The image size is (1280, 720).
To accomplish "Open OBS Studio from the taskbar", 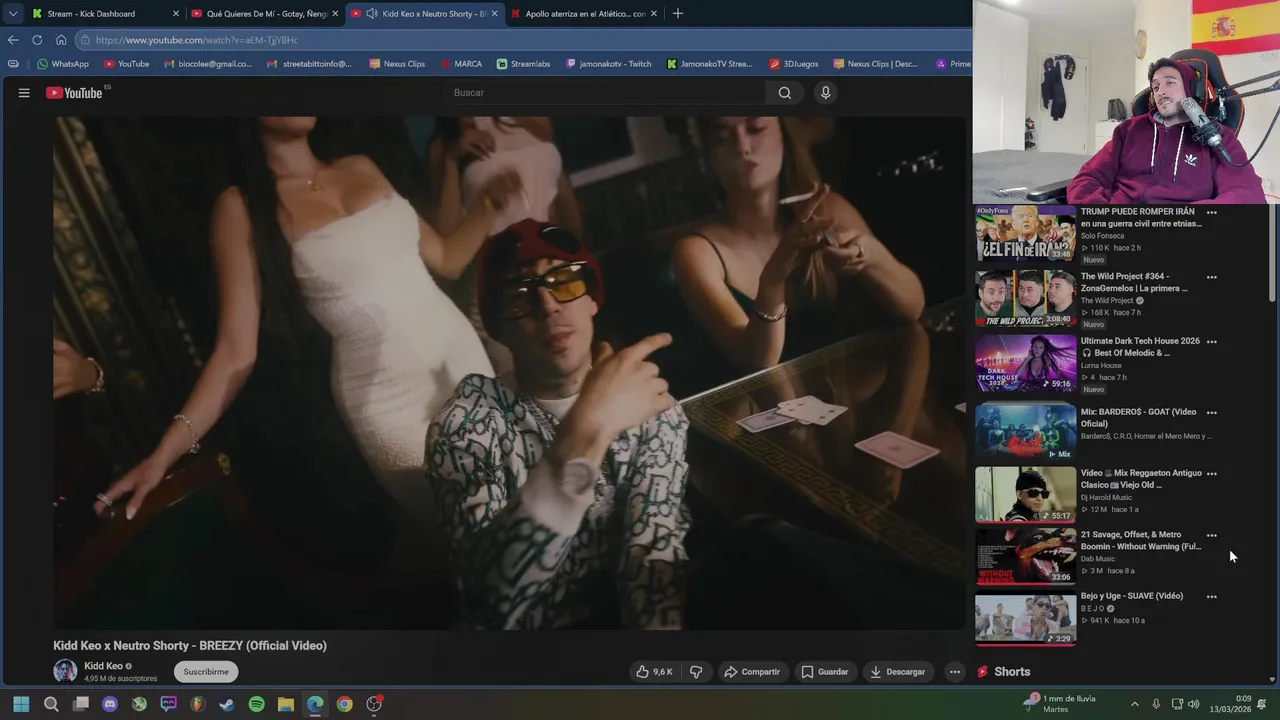I will pyautogui.click(x=374, y=704).
